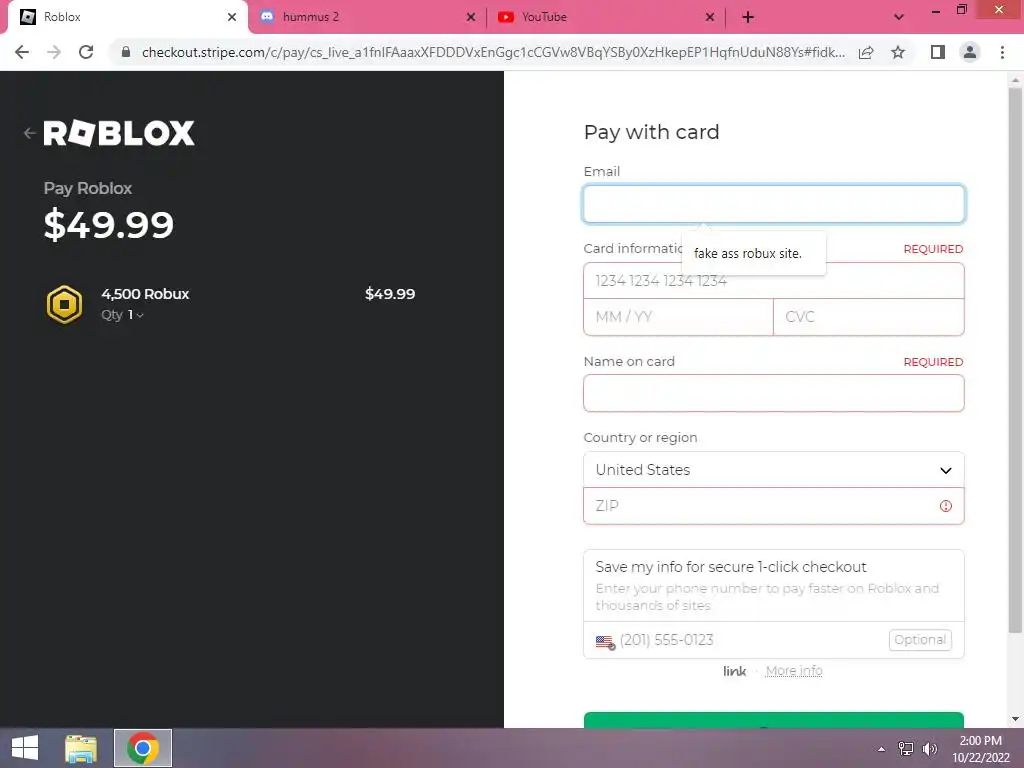
Task: Open the tab search chevron
Action: pos(899,17)
